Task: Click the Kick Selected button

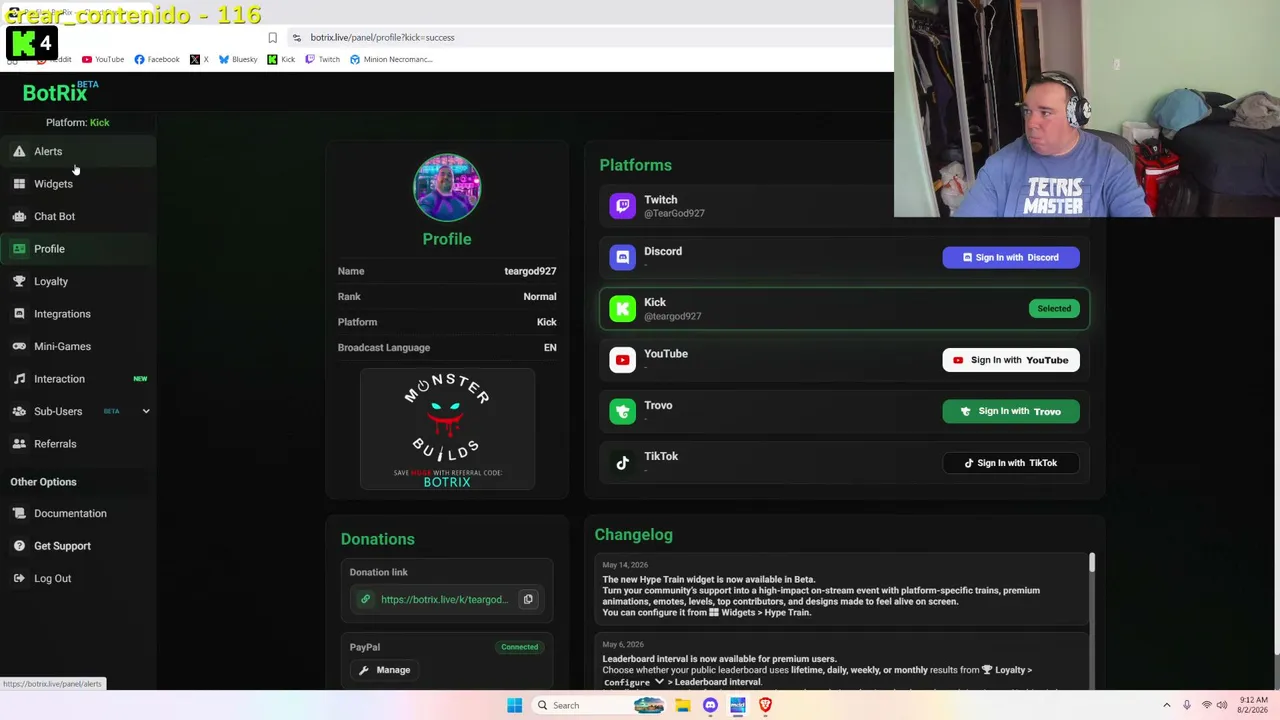Action: [1054, 308]
